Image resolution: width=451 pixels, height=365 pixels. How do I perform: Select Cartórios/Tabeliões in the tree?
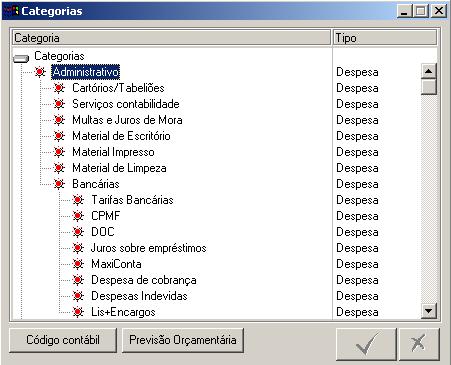pyautogui.click(x=118, y=88)
